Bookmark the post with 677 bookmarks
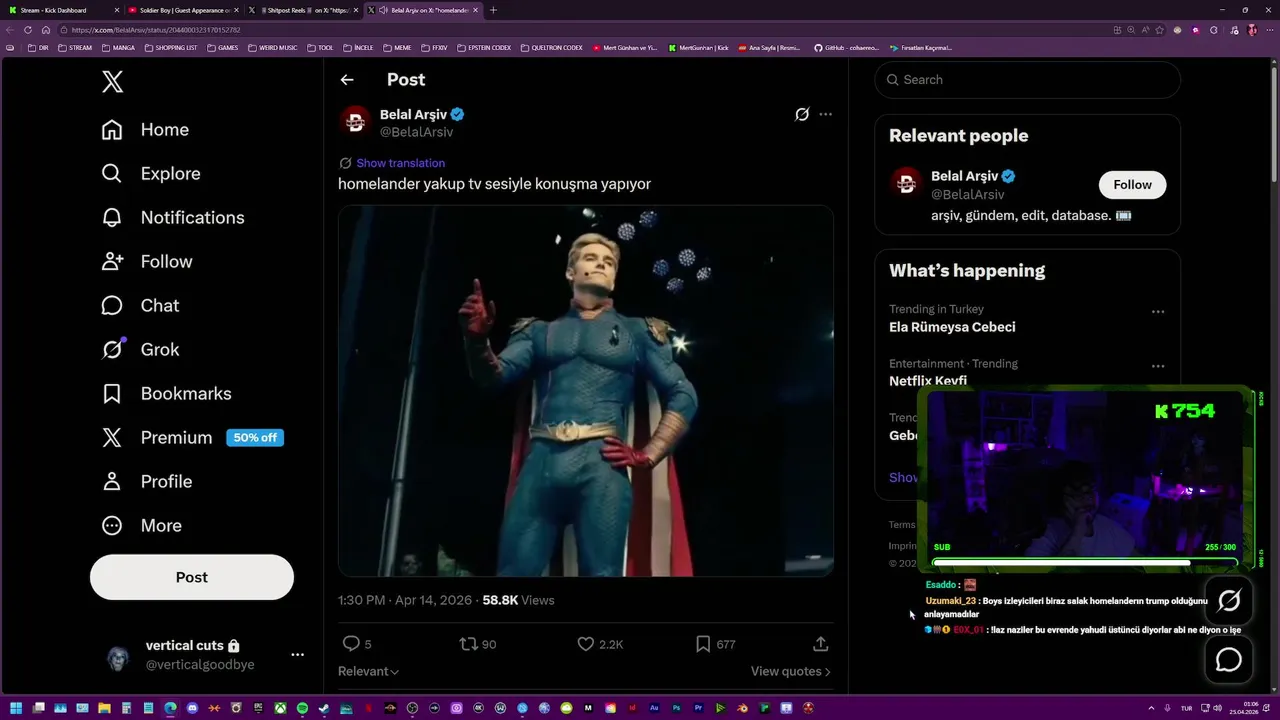Image resolution: width=1280 pixels, height=720 pixels. [x=703, y=644]
